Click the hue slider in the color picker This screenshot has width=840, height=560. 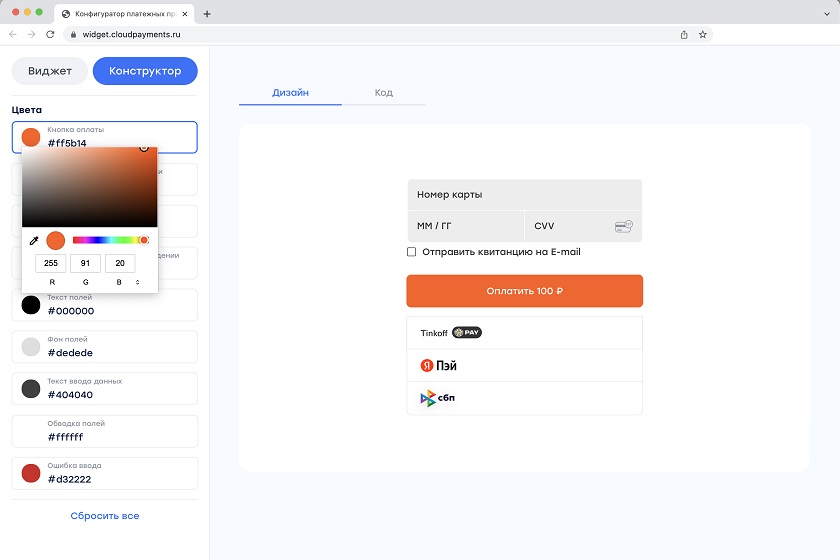(108, 240)
